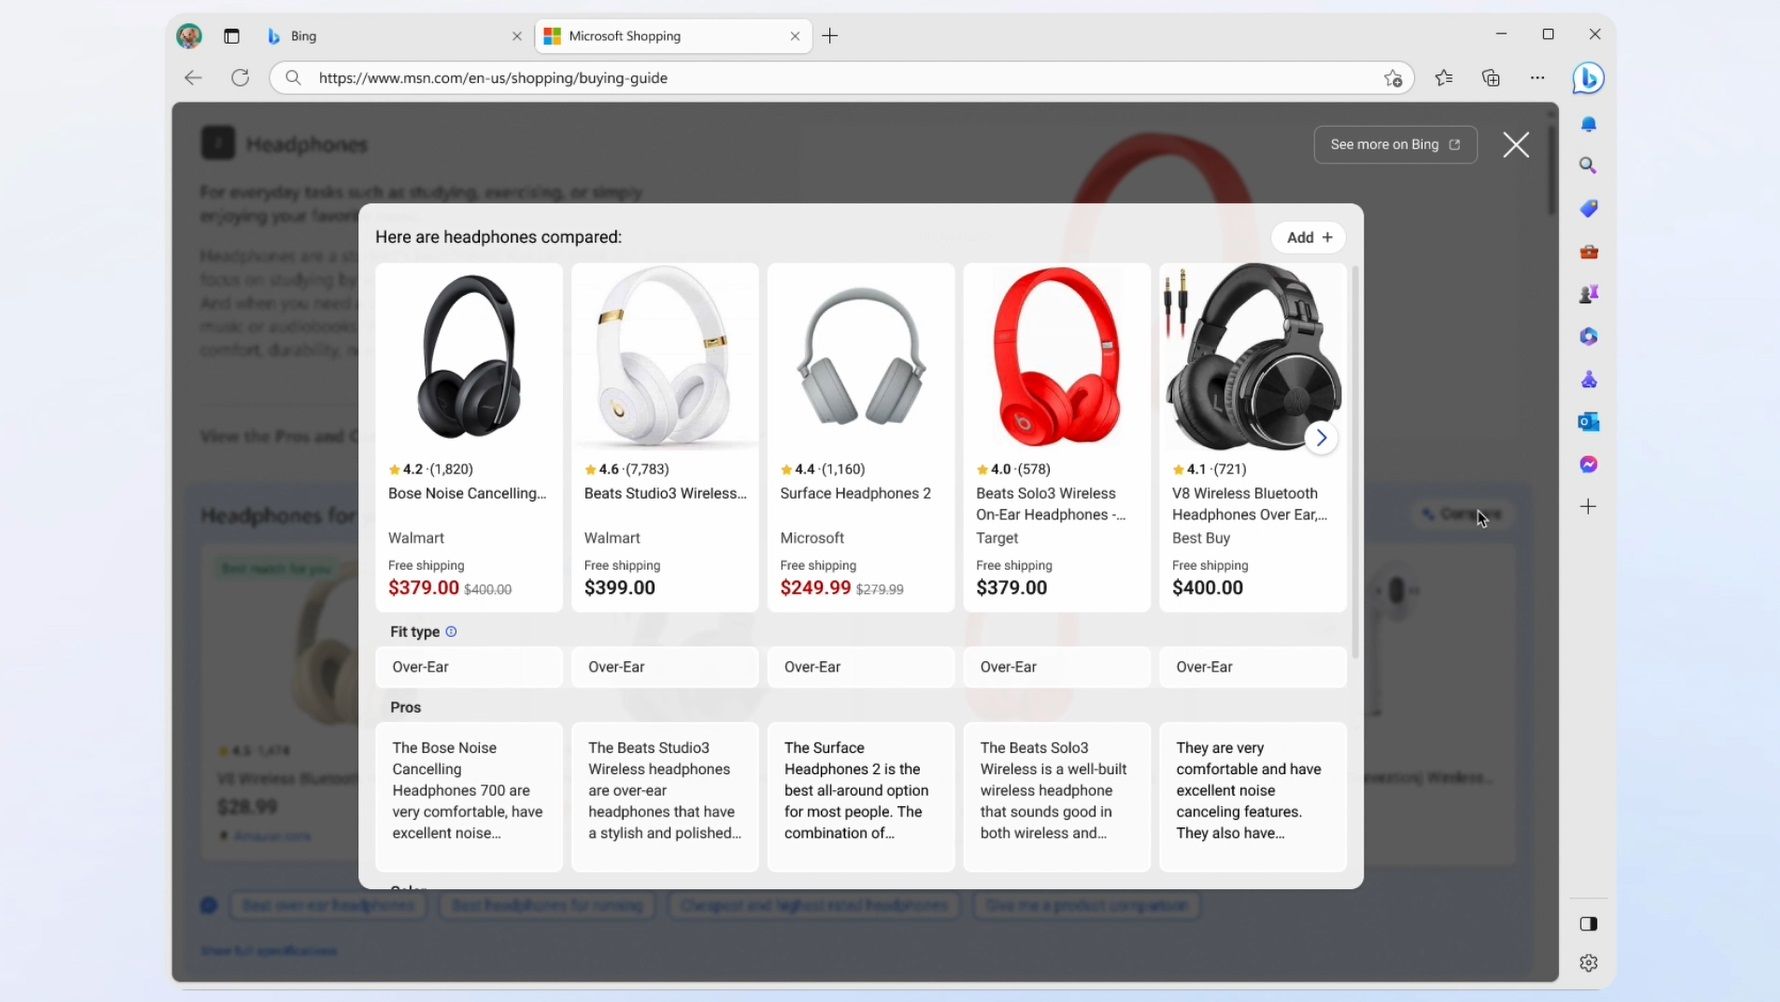1780x1002 pixels.
Task: Open the Tools icon in the sidebar
Action: 1589,251
